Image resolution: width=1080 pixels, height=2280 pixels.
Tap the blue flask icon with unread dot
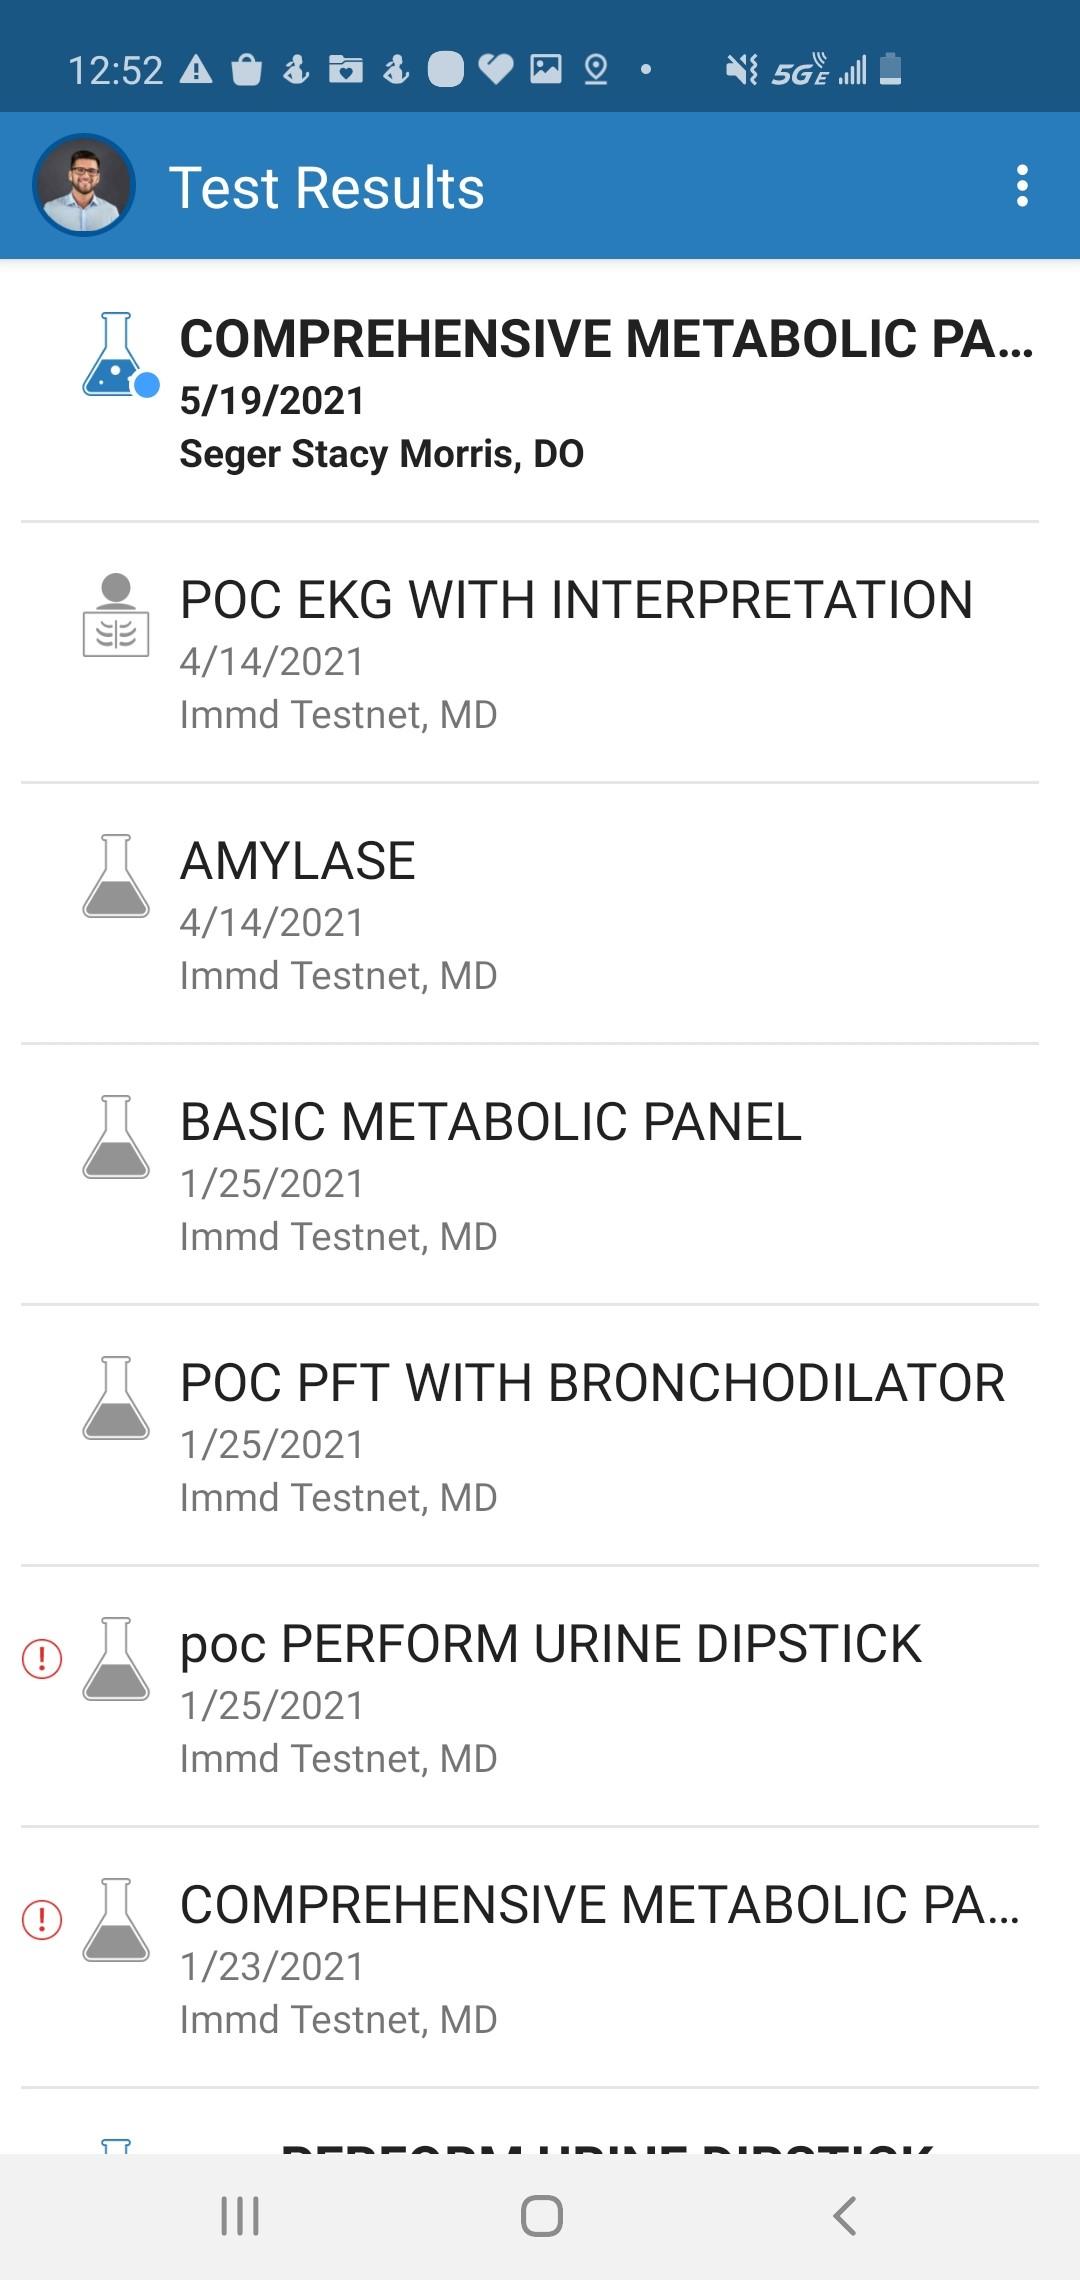coord(119,354)
